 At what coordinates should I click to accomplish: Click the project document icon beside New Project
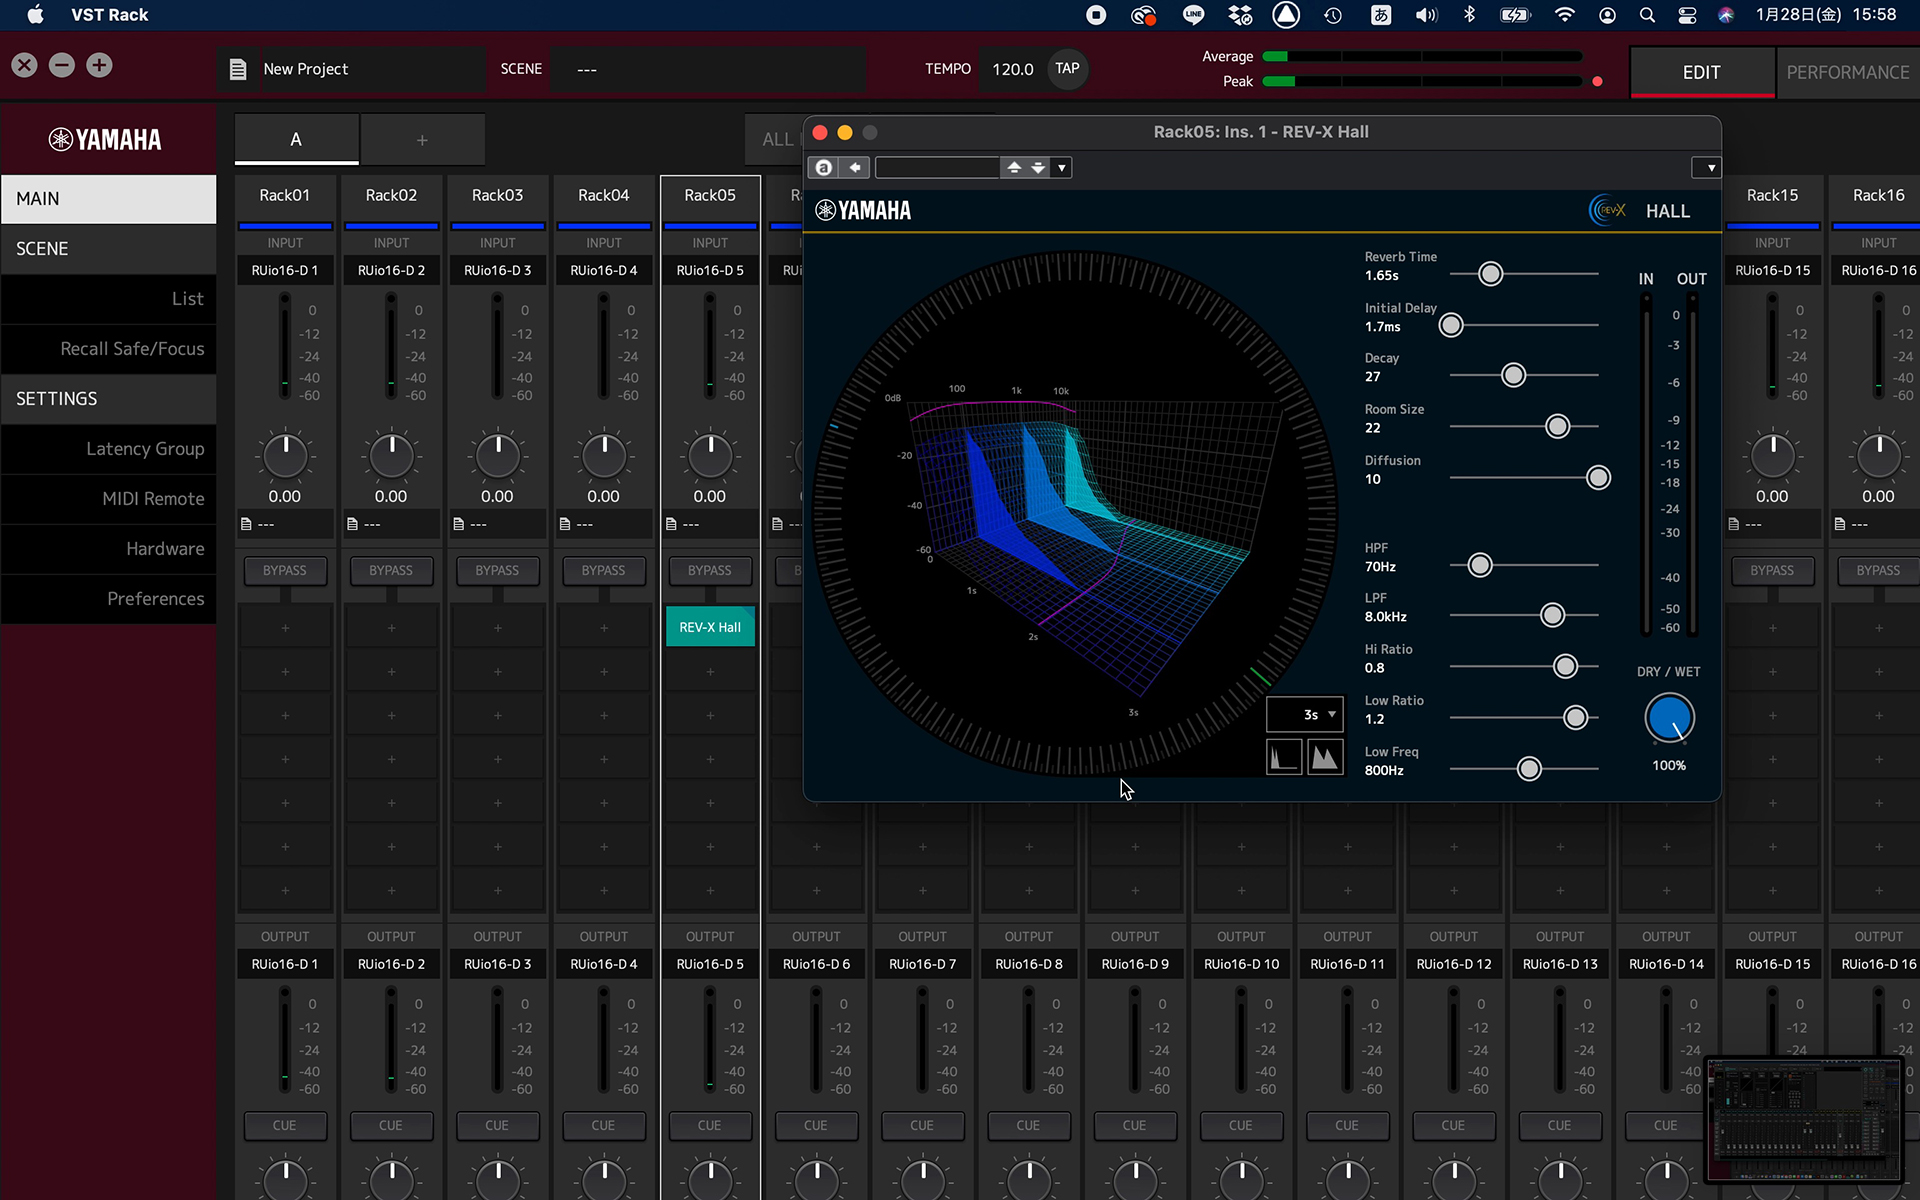238,69
